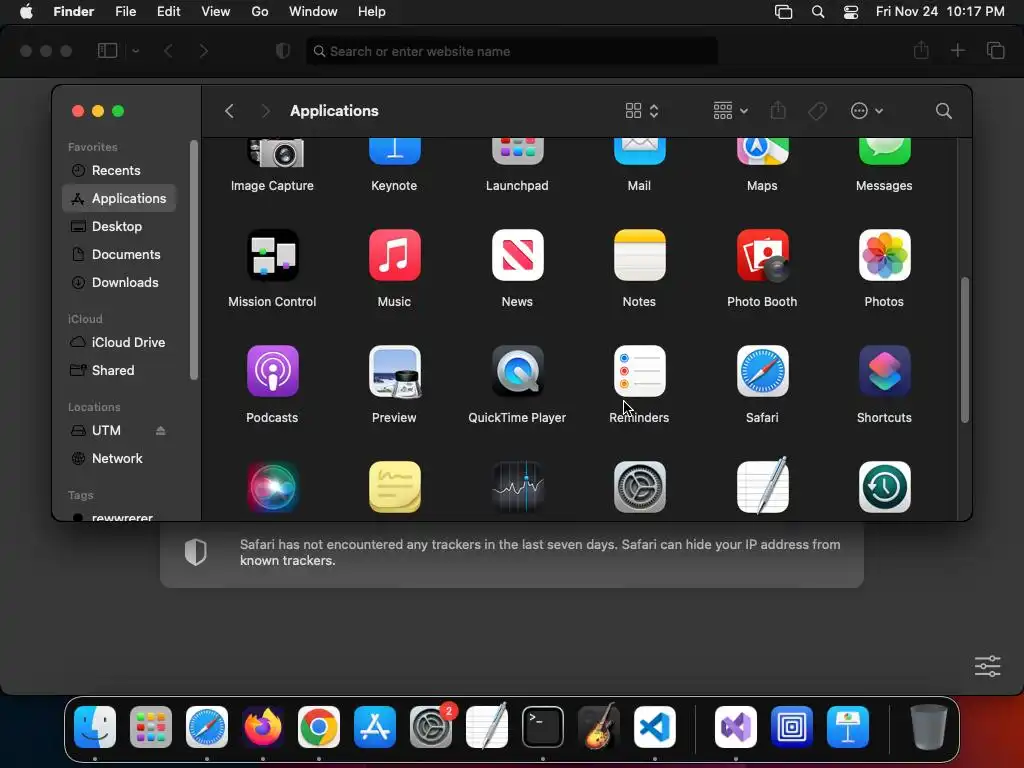The height and width of the screenshot is (768, 1024).
Task: Open the icon view switcher dropdown
Action: [x=642, y=111]
